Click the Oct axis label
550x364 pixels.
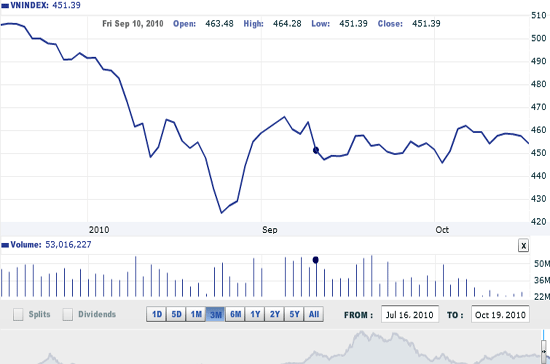pos(442,230)
